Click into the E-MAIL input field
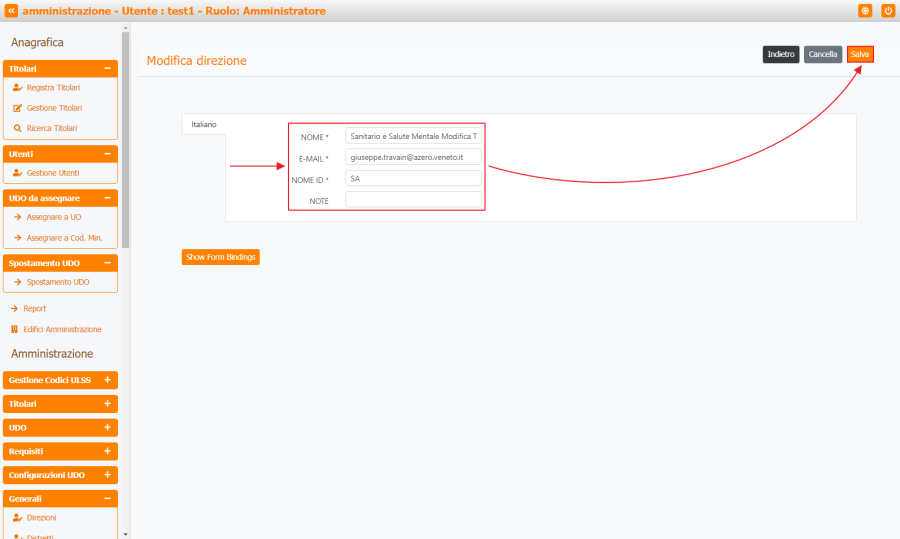This screenshot has height=539, width=900. point(413,157)
